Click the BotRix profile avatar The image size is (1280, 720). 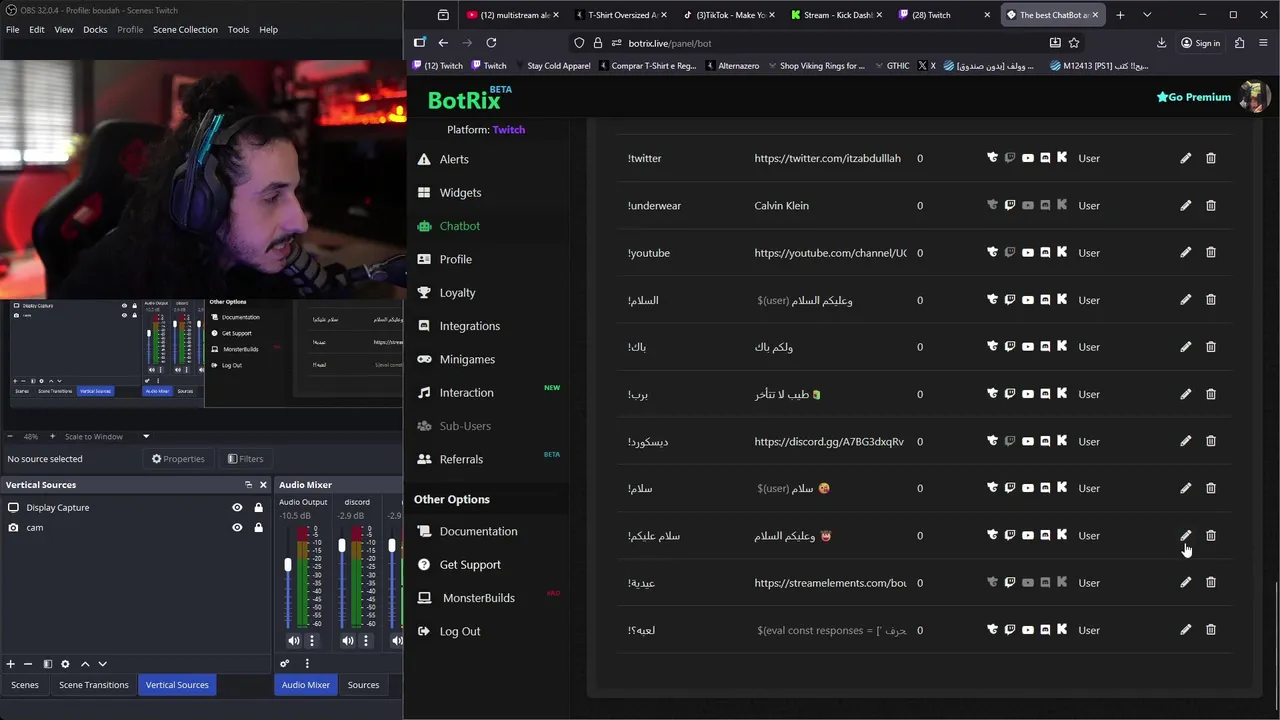[x=1254, y=97]
